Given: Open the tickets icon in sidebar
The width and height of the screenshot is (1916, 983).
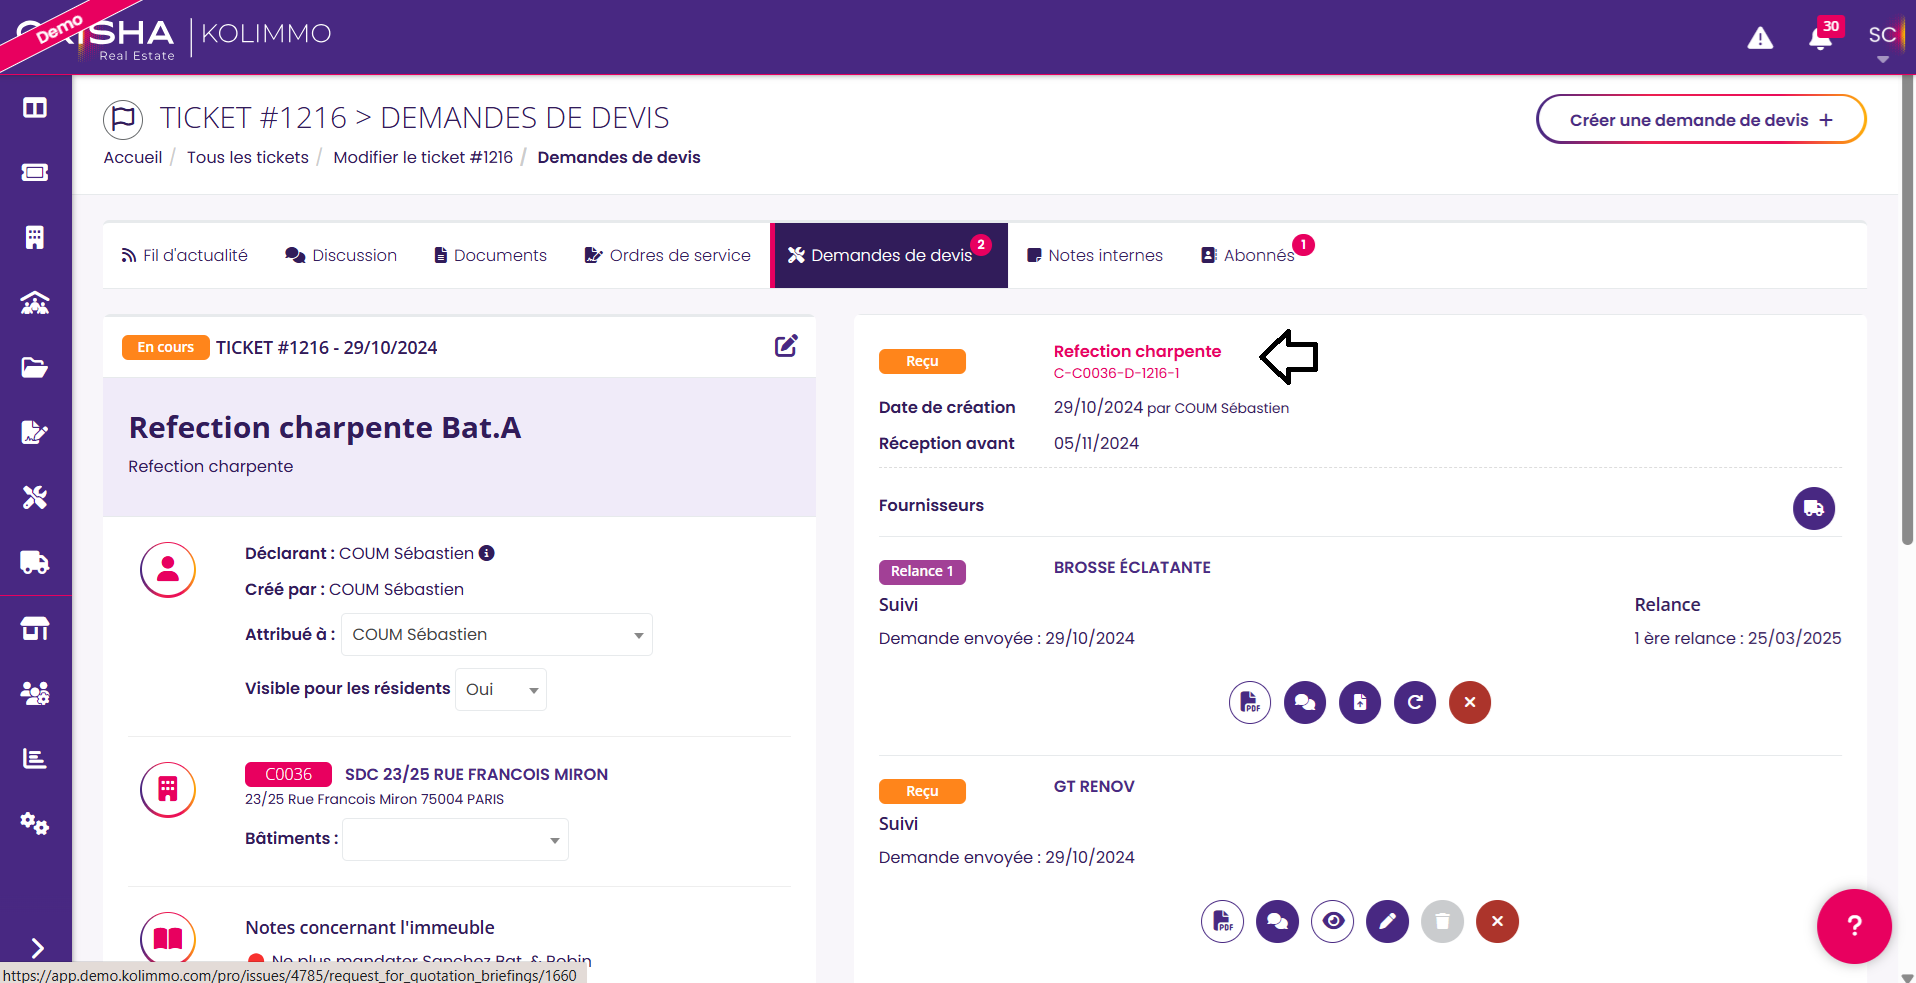Looking at the screenshot, I should (35, 173).
